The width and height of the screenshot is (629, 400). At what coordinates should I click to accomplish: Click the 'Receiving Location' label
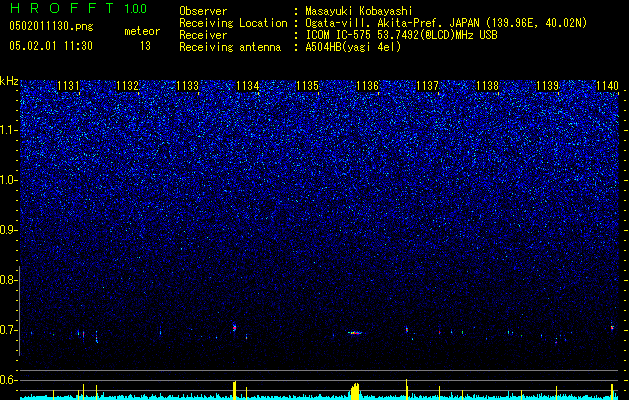click(233, 23)
